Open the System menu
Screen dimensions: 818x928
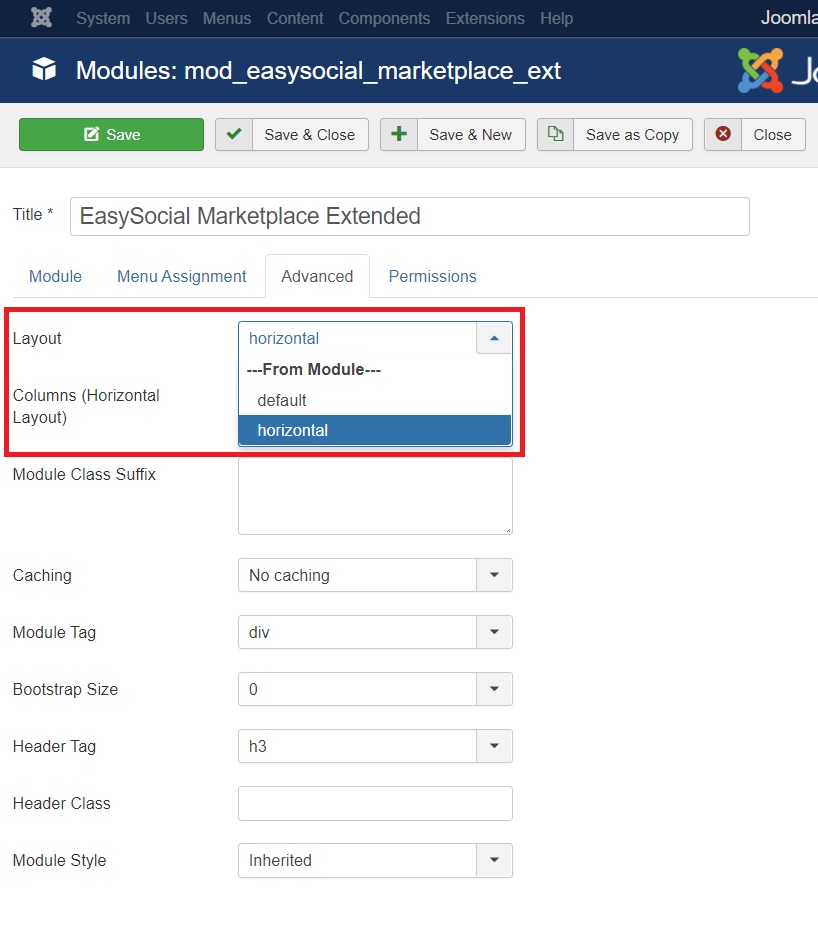pyautogui.click(x=103, y=18)
